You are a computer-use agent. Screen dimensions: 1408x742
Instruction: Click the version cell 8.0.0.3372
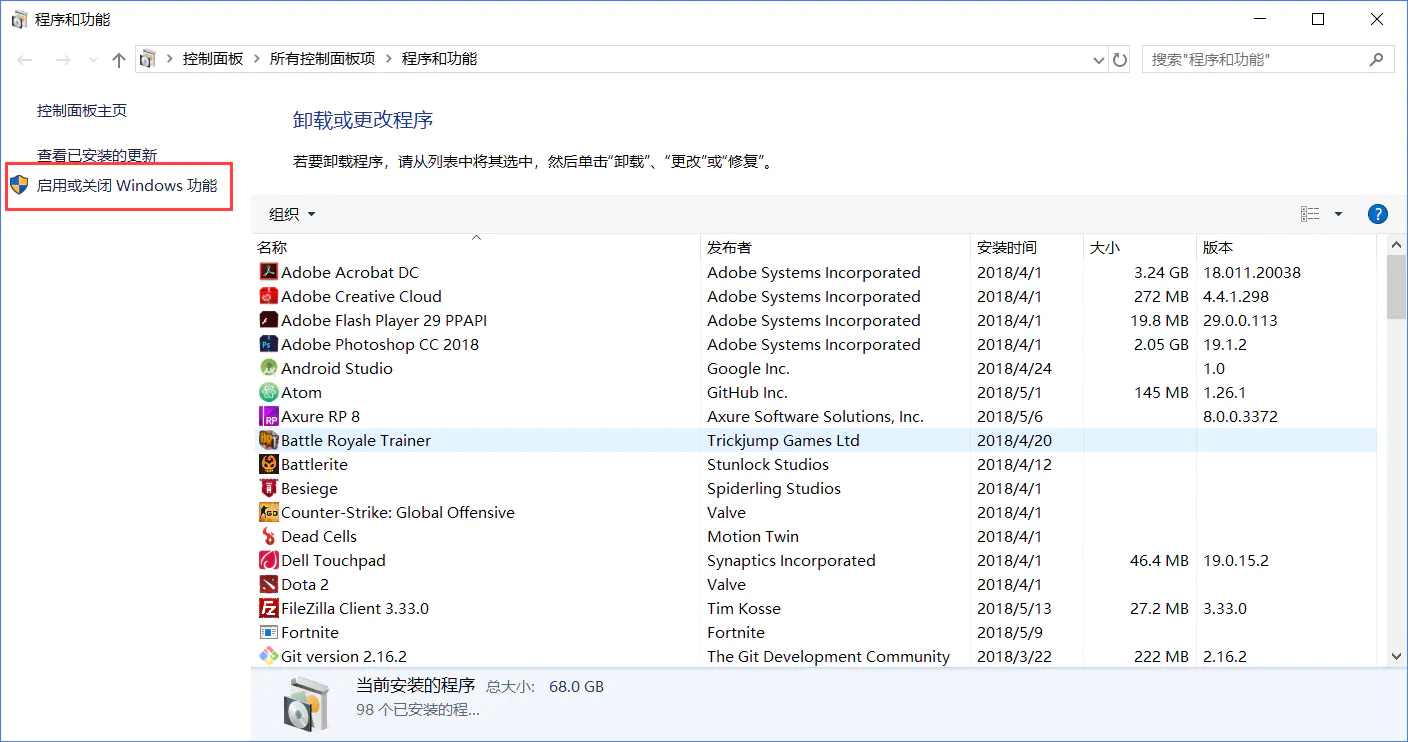coord(1240,416)
